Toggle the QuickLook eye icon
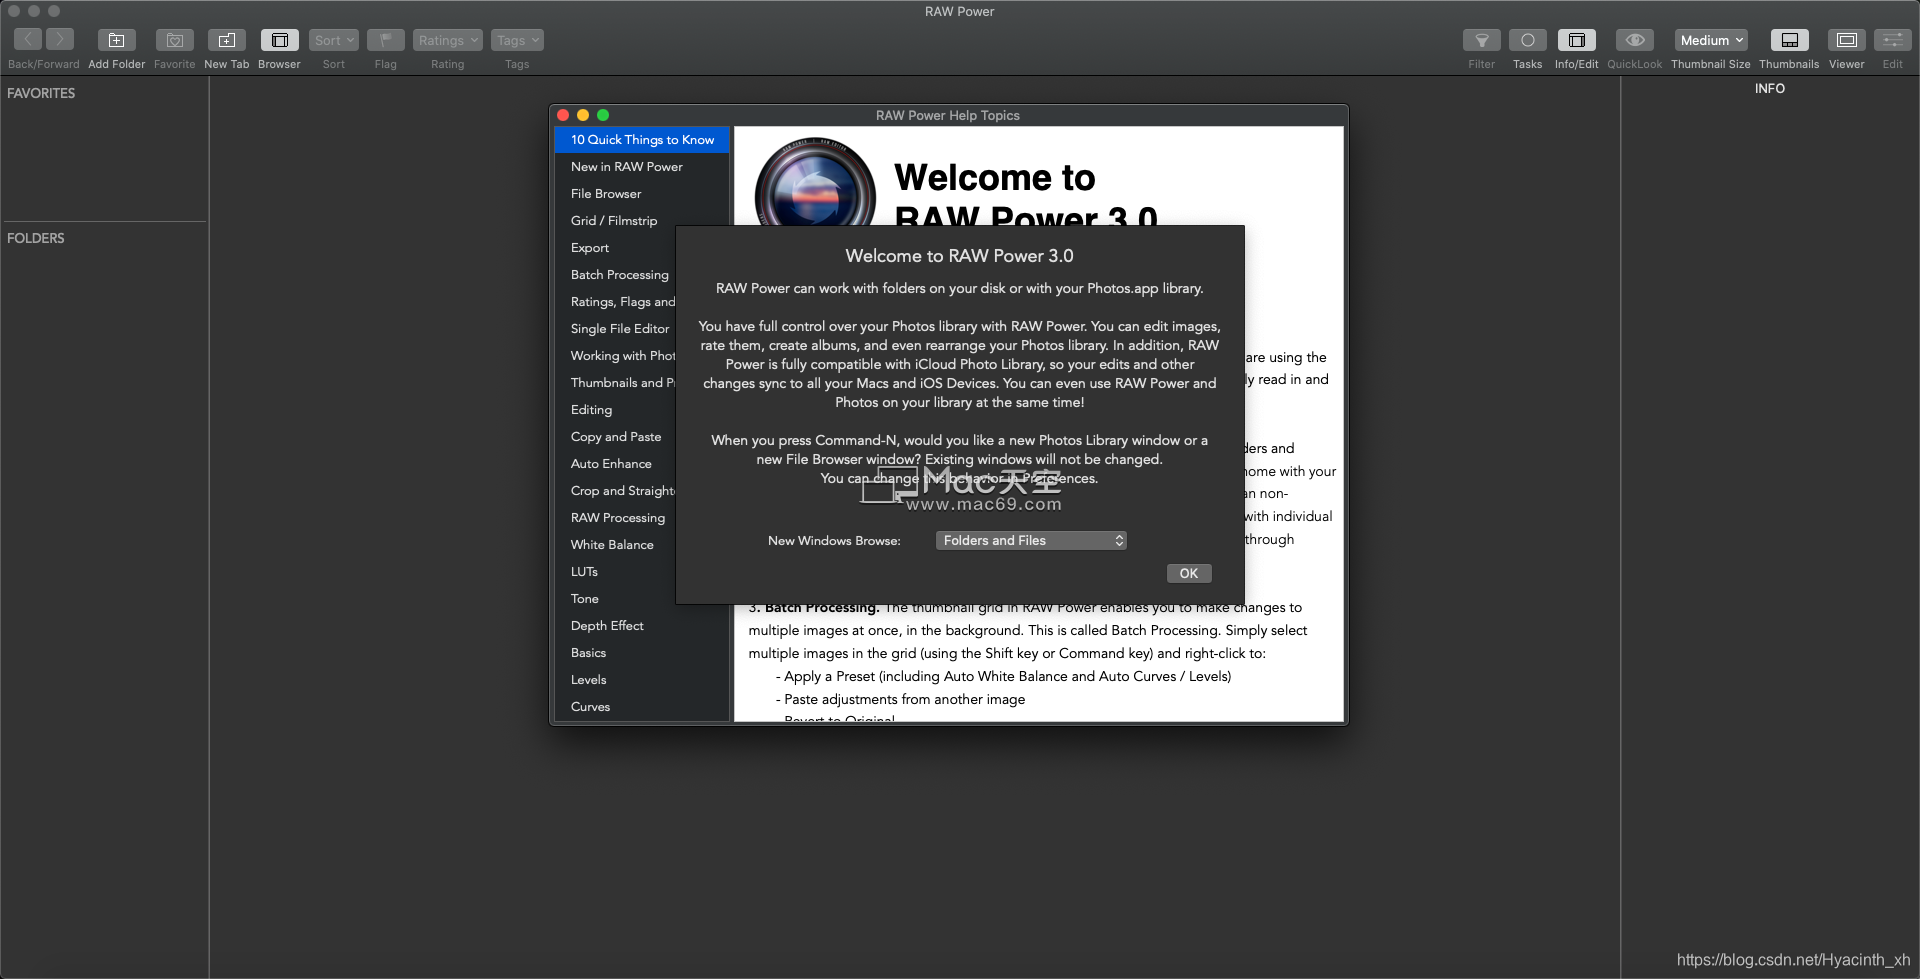This screenshot has height=979, width=1920. (1635, 40)
